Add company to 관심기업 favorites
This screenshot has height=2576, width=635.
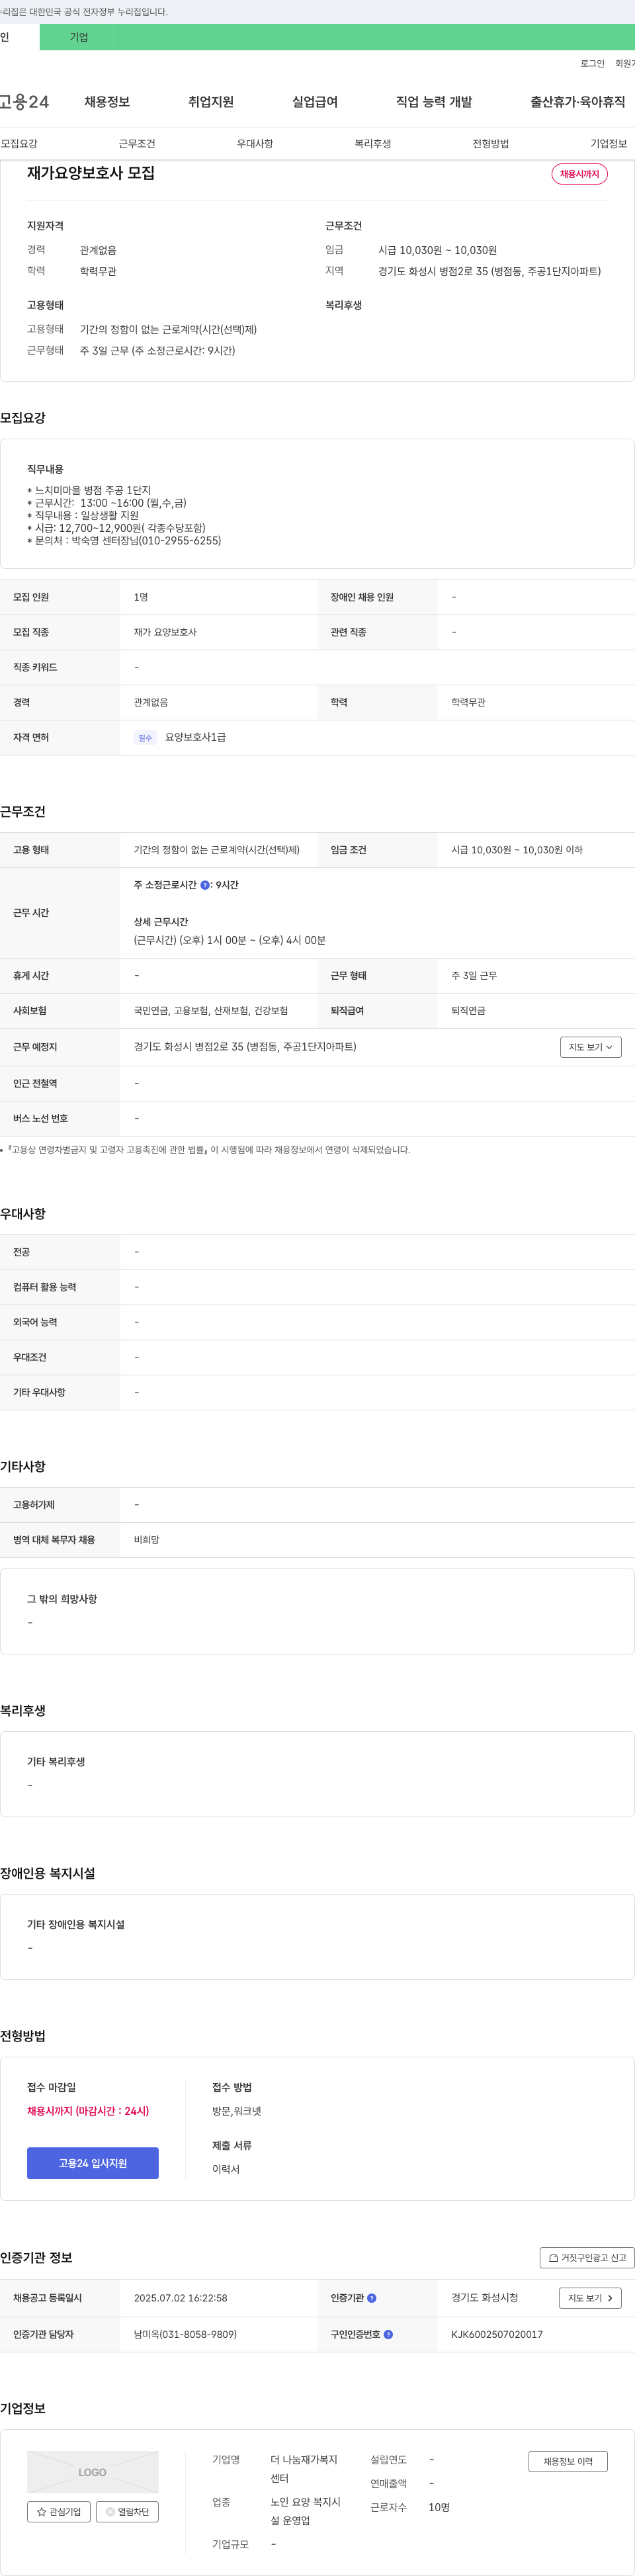[59, 2512]
